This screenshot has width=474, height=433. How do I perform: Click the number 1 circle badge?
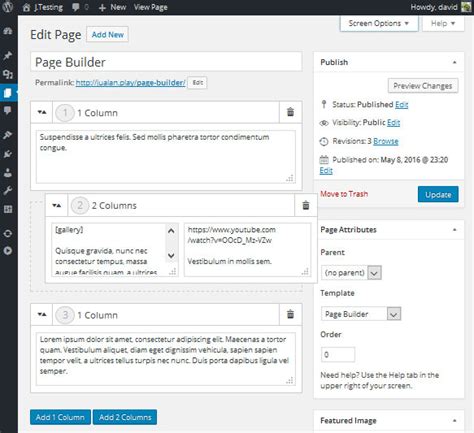(x=65, y=113)
